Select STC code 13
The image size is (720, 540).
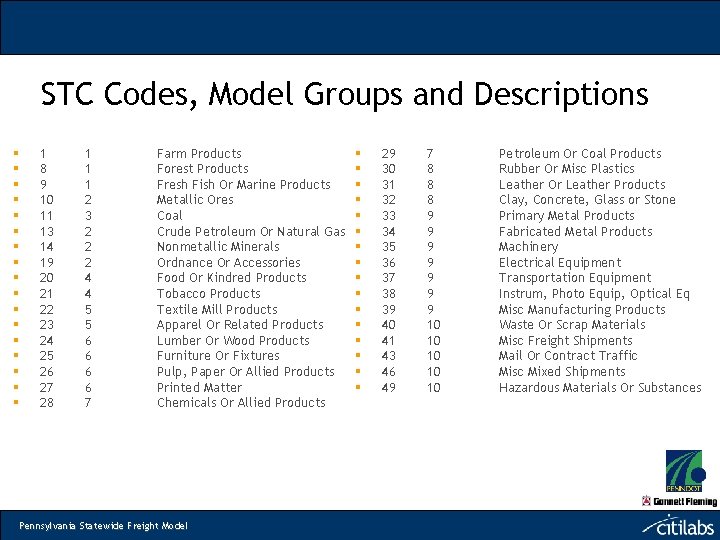(46, 231)
